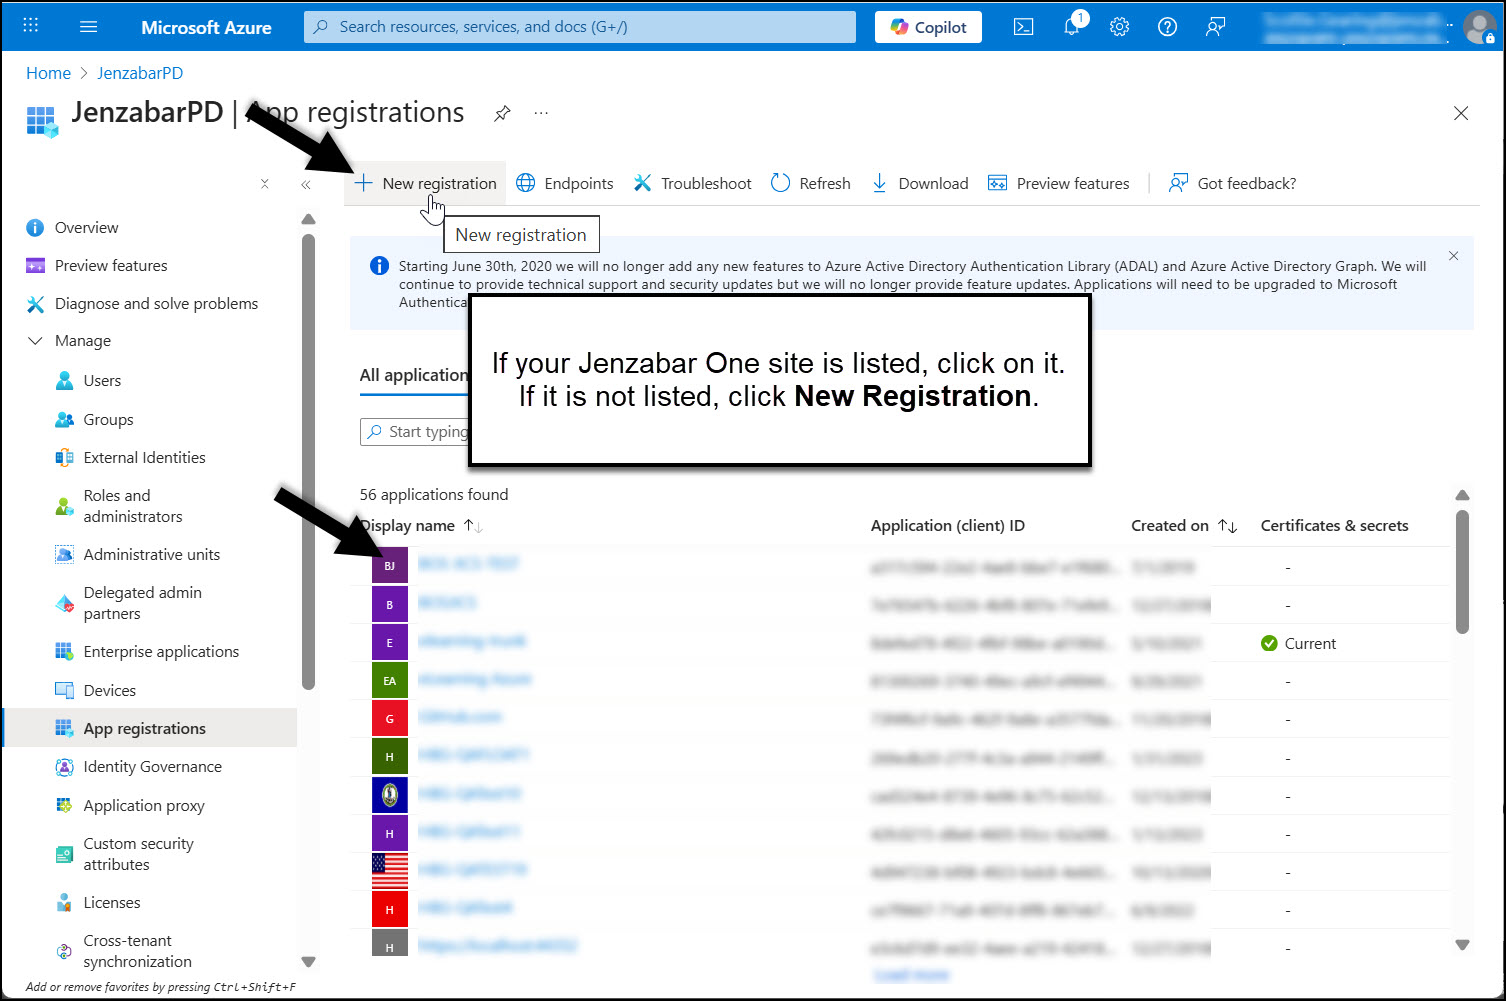Click Load more at list bottom
Image resolution: width=1506 pixels, height=1001 pixels.
point(911,973)
